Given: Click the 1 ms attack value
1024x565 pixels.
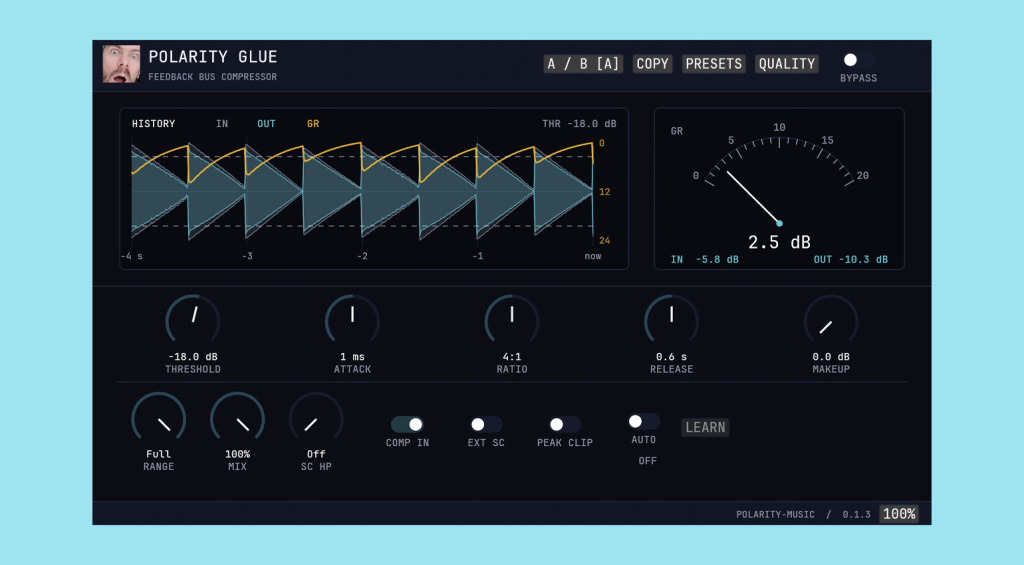Looking at the screenshot, I should 353,357.
